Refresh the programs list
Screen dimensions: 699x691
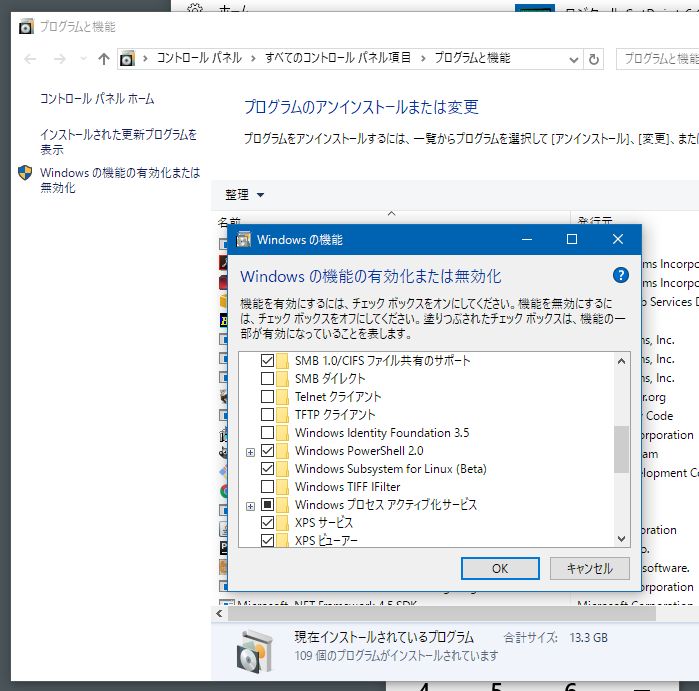[x=593, y=59]
